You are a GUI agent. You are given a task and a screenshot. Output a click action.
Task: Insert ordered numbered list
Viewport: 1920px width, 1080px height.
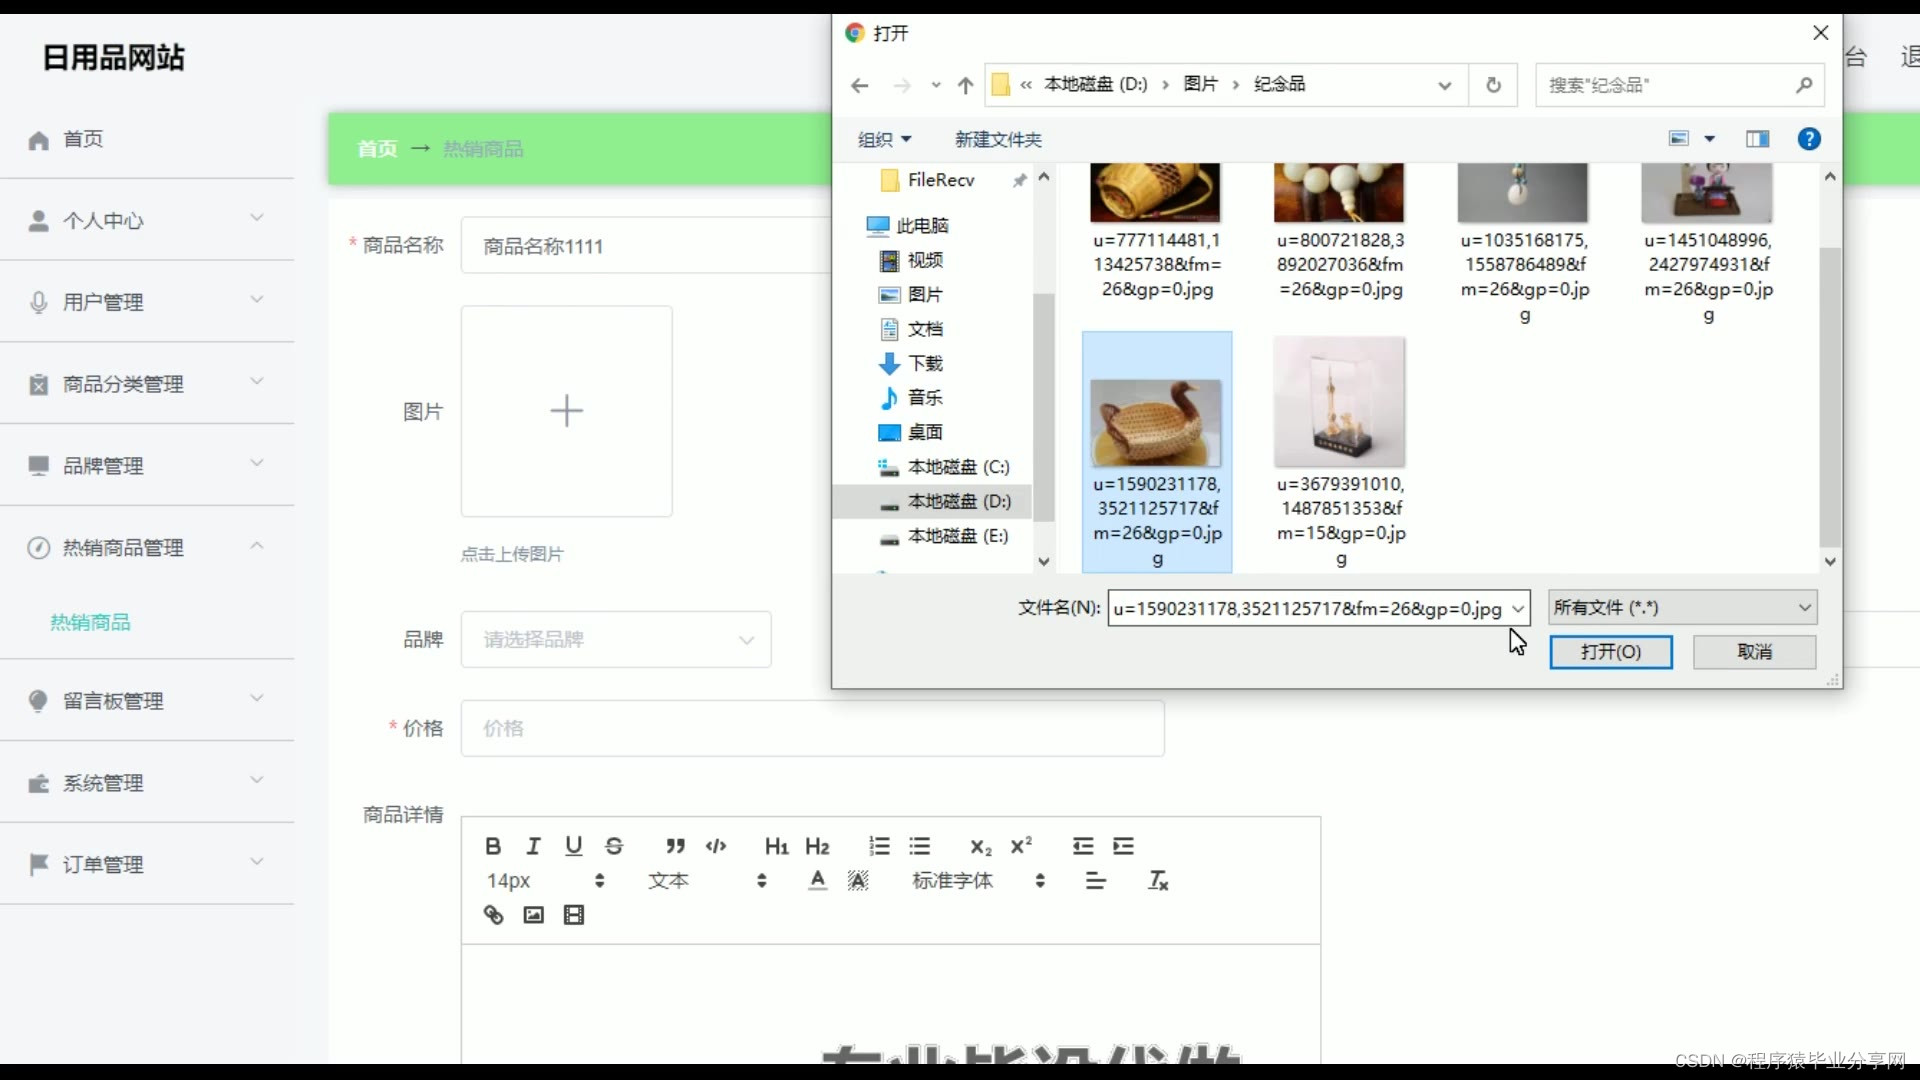pos(879,846)
